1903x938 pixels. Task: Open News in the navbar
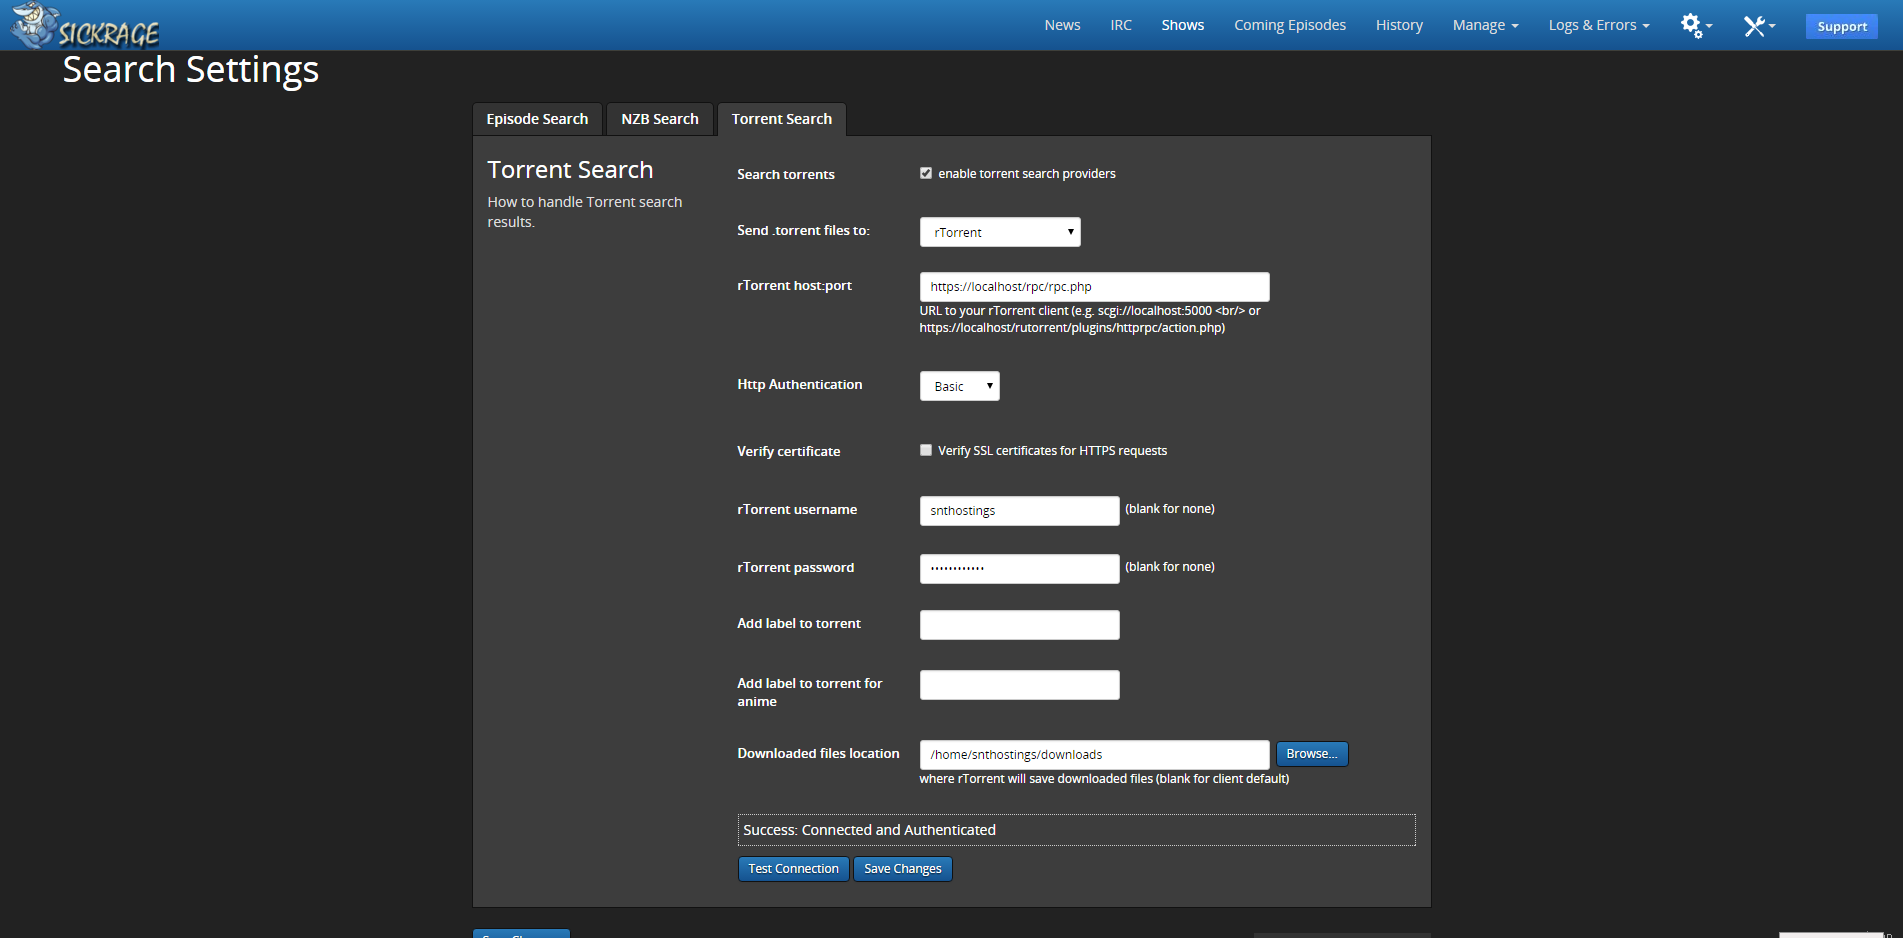[1062, 25]
